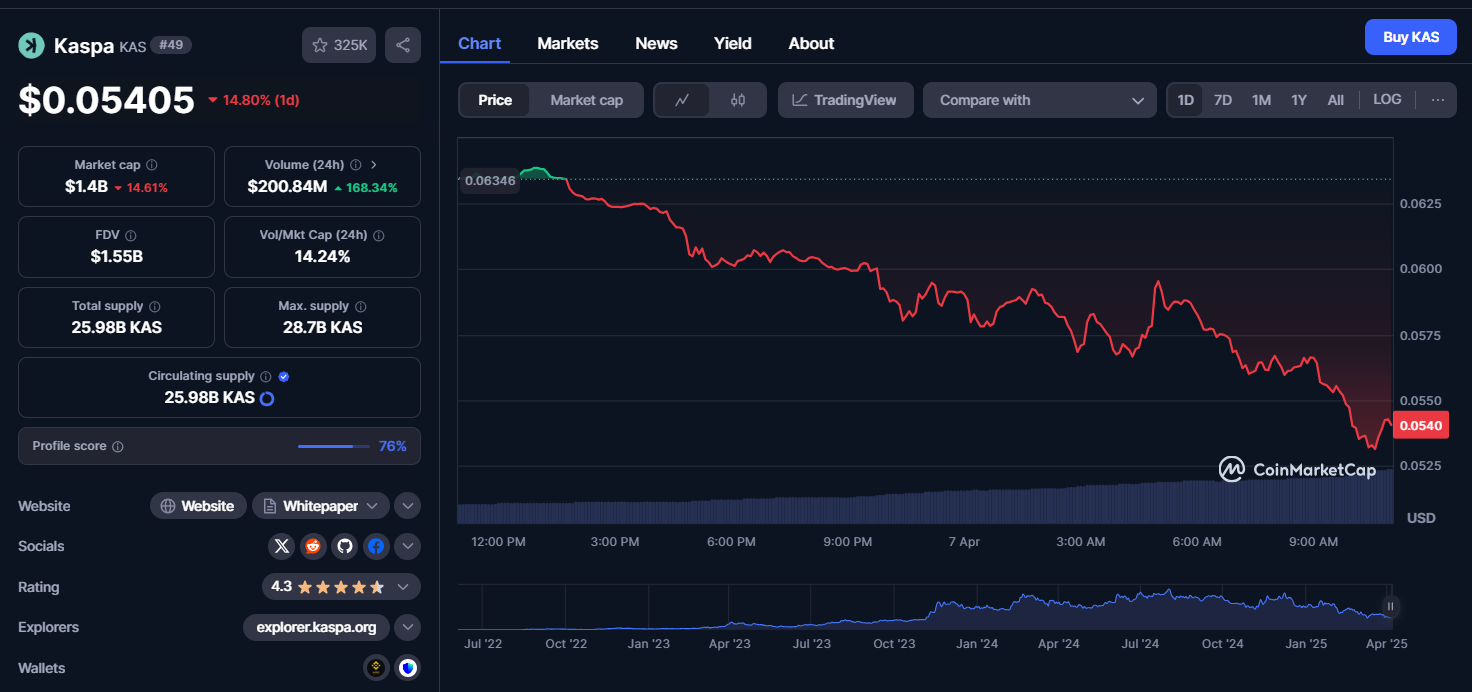This screenshot has width=1472, height=692.
Task: Open the Facebook social link
Action: (x=375, y=546)
